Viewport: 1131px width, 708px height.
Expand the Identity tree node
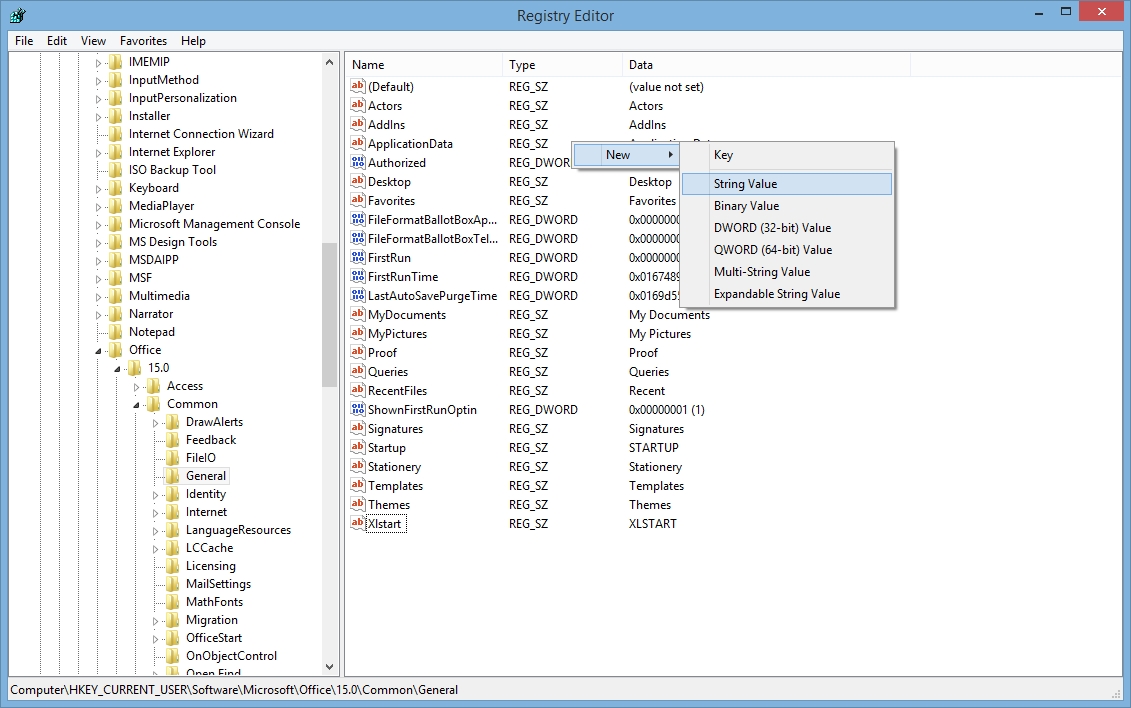pos(155,495)
